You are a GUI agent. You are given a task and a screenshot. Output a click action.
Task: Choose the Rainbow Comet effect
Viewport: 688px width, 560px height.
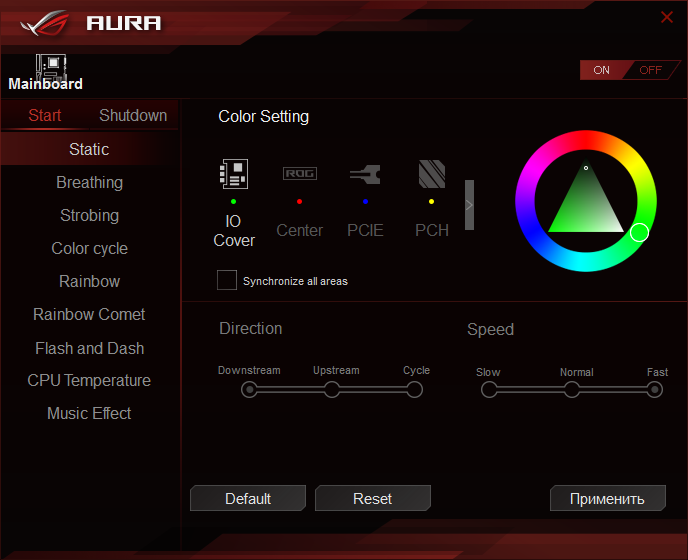click(x=89, y=314)
